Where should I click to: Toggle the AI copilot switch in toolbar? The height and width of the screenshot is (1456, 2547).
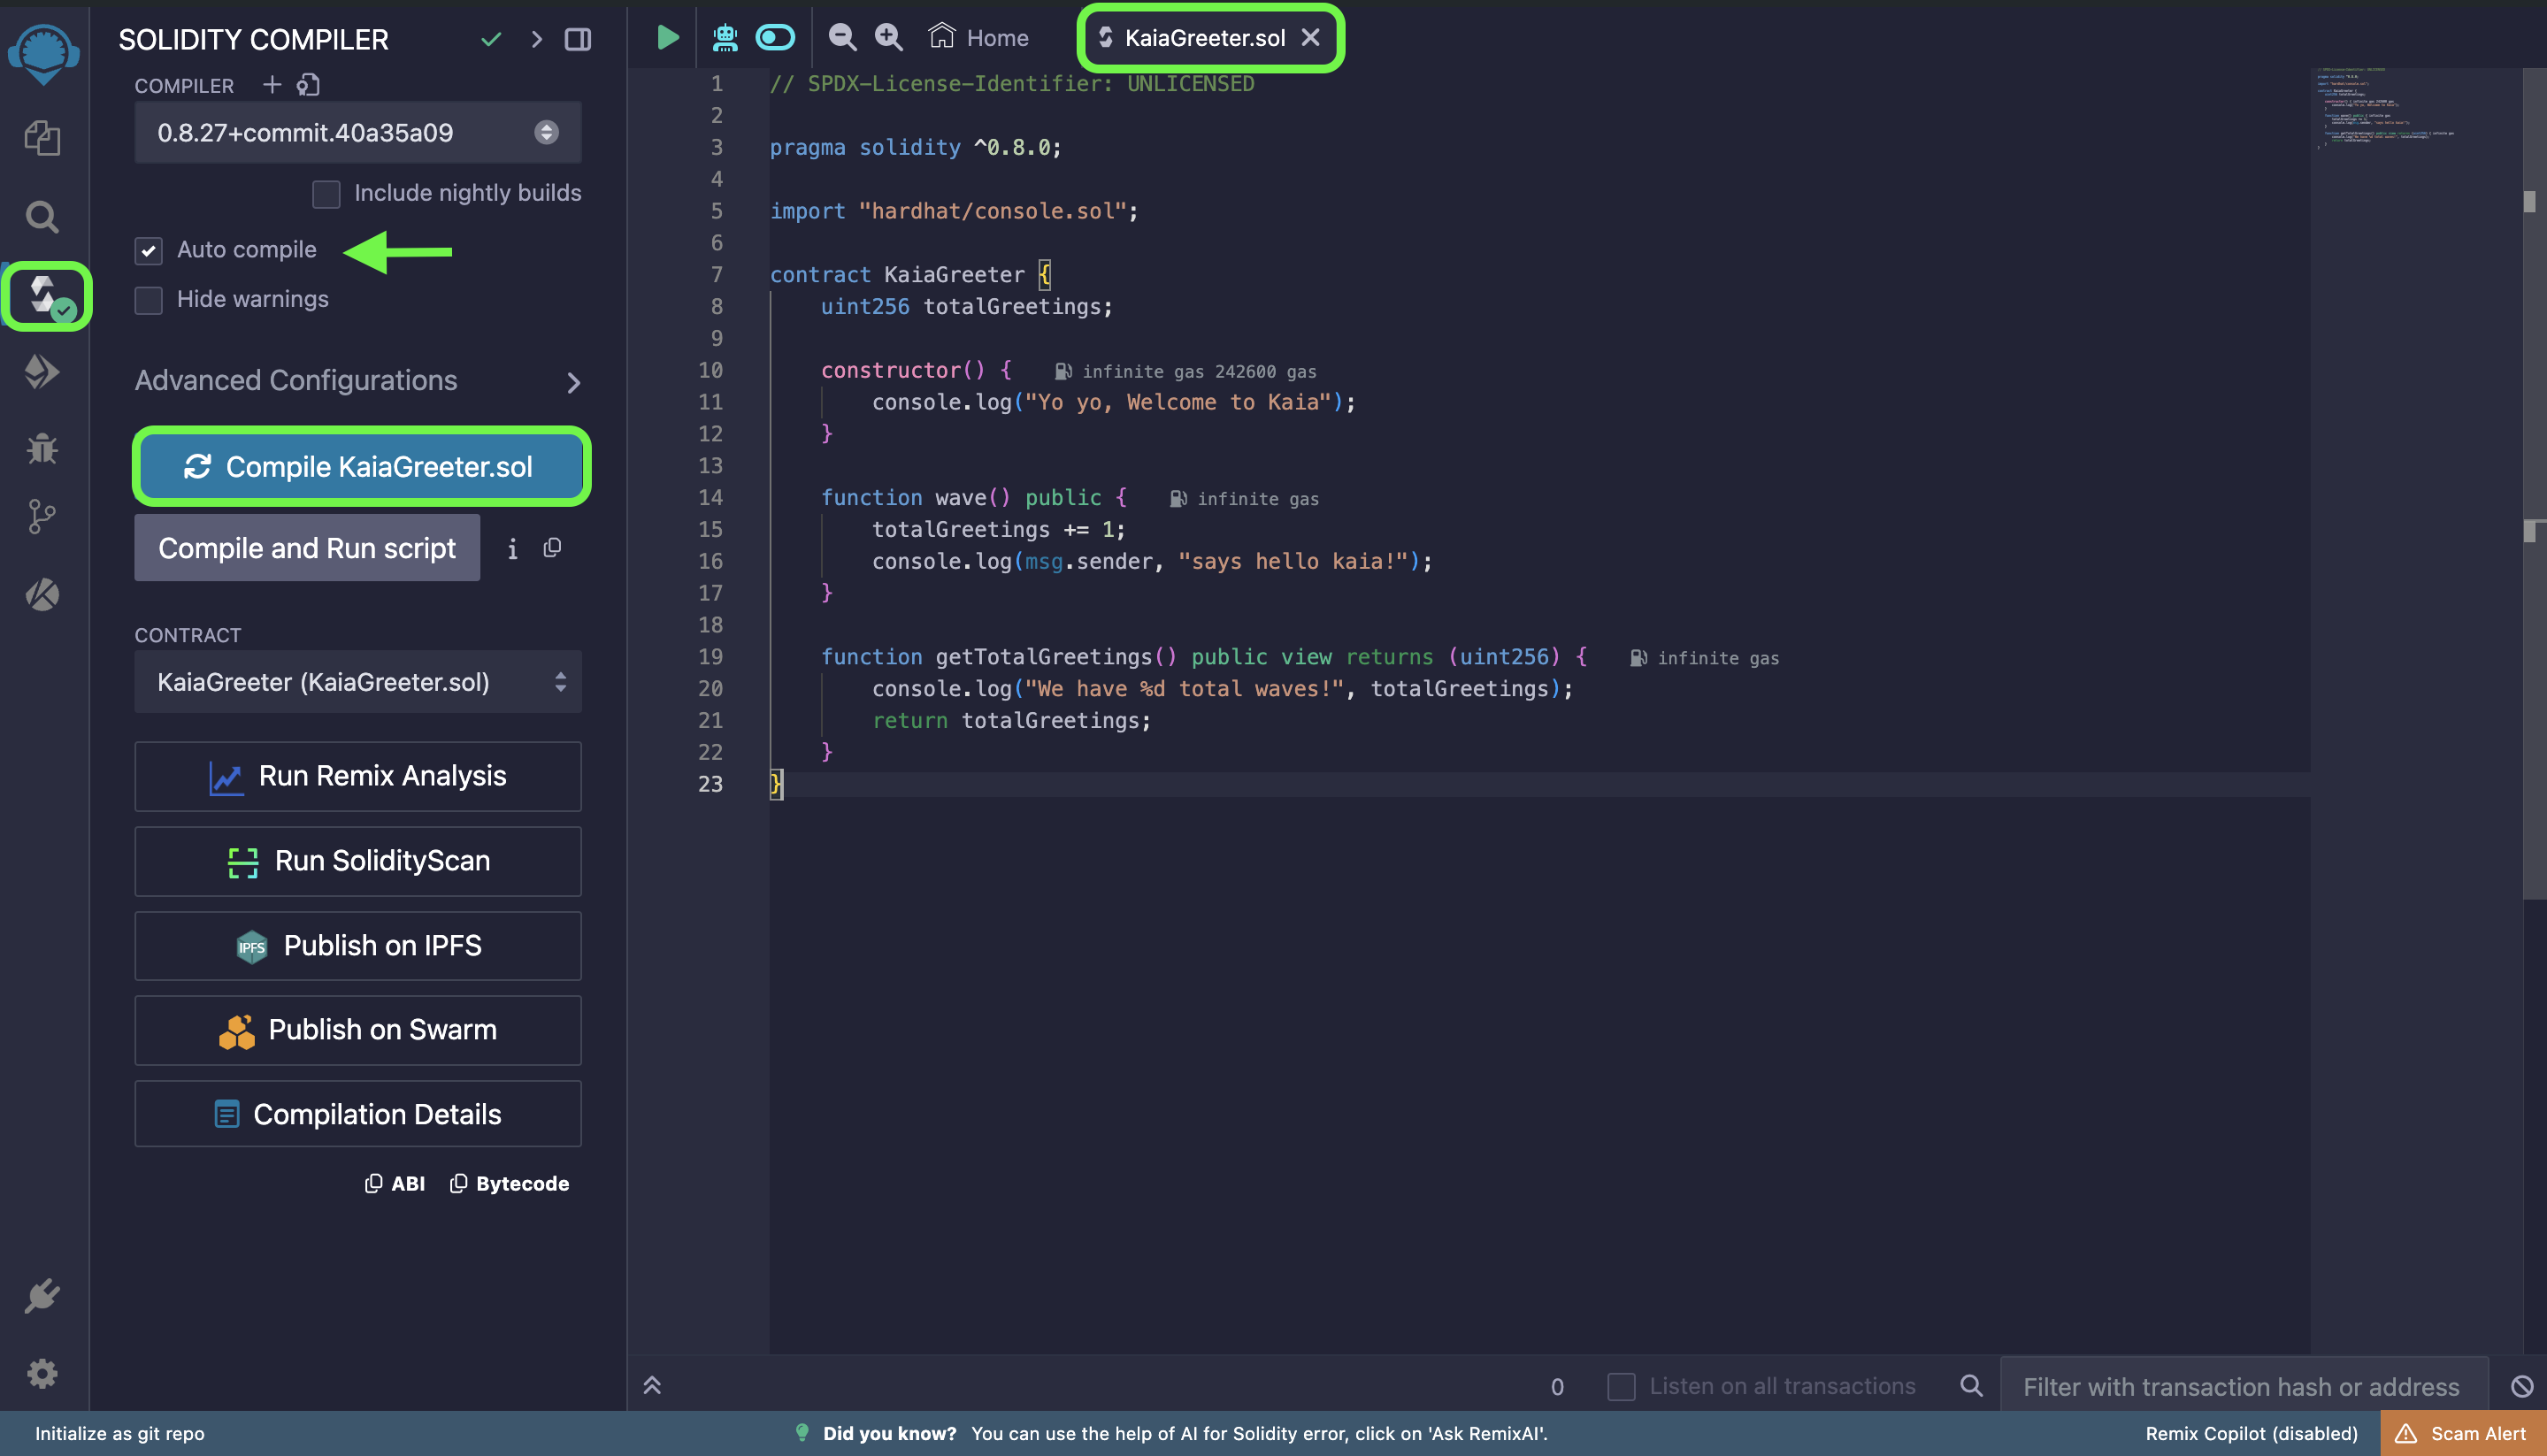775,38
